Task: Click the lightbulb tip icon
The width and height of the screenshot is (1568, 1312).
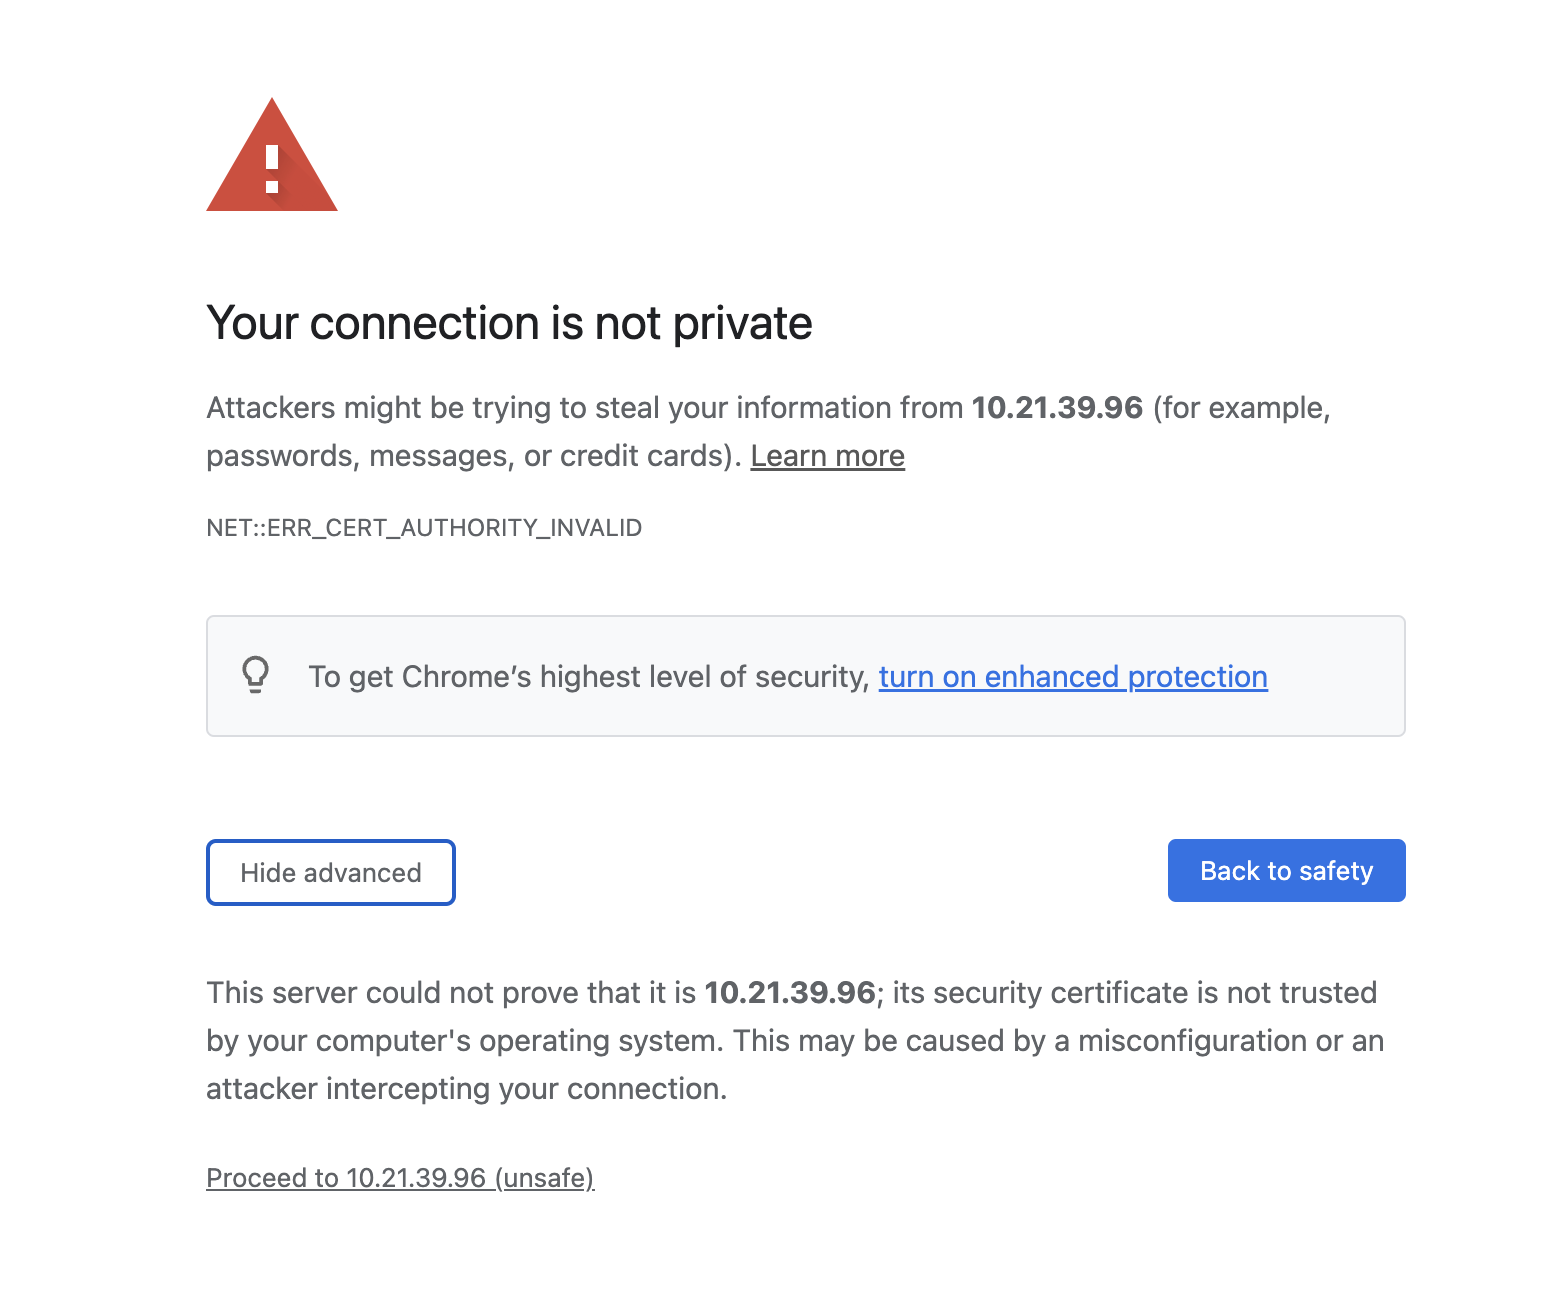Action: 256,675
